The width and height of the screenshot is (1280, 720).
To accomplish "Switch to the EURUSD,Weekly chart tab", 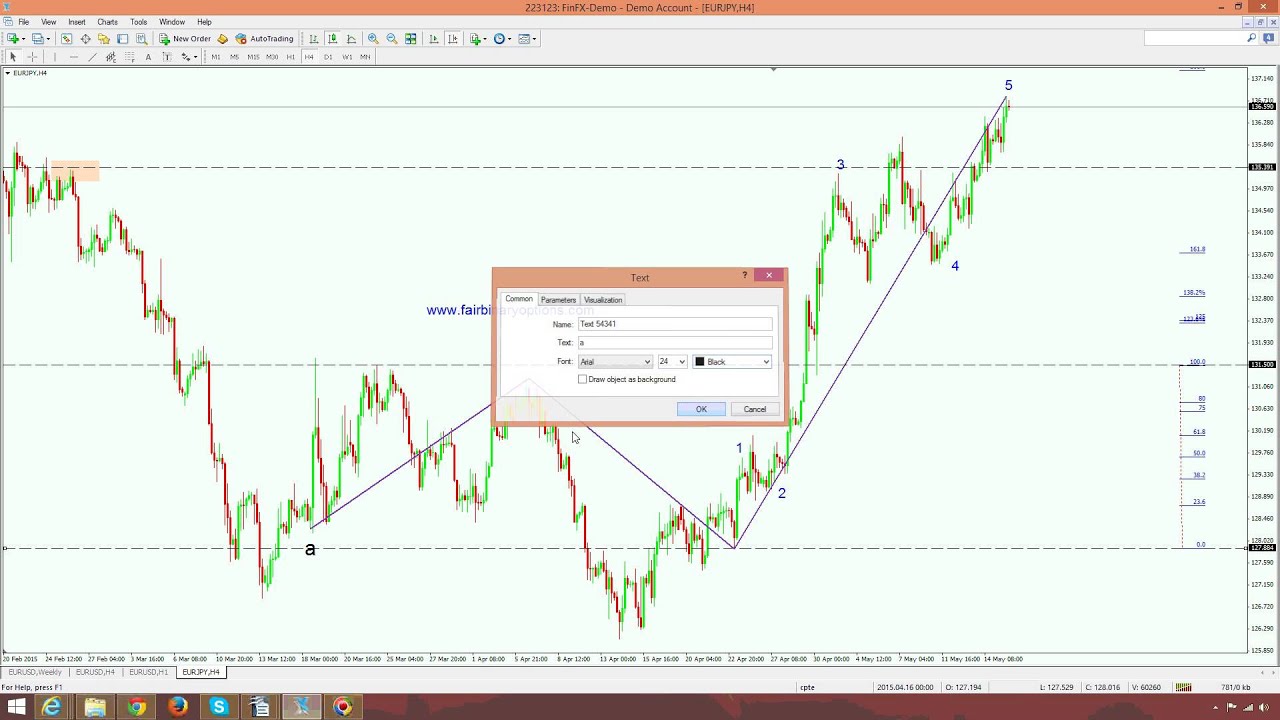I will (x=35, y=672).
